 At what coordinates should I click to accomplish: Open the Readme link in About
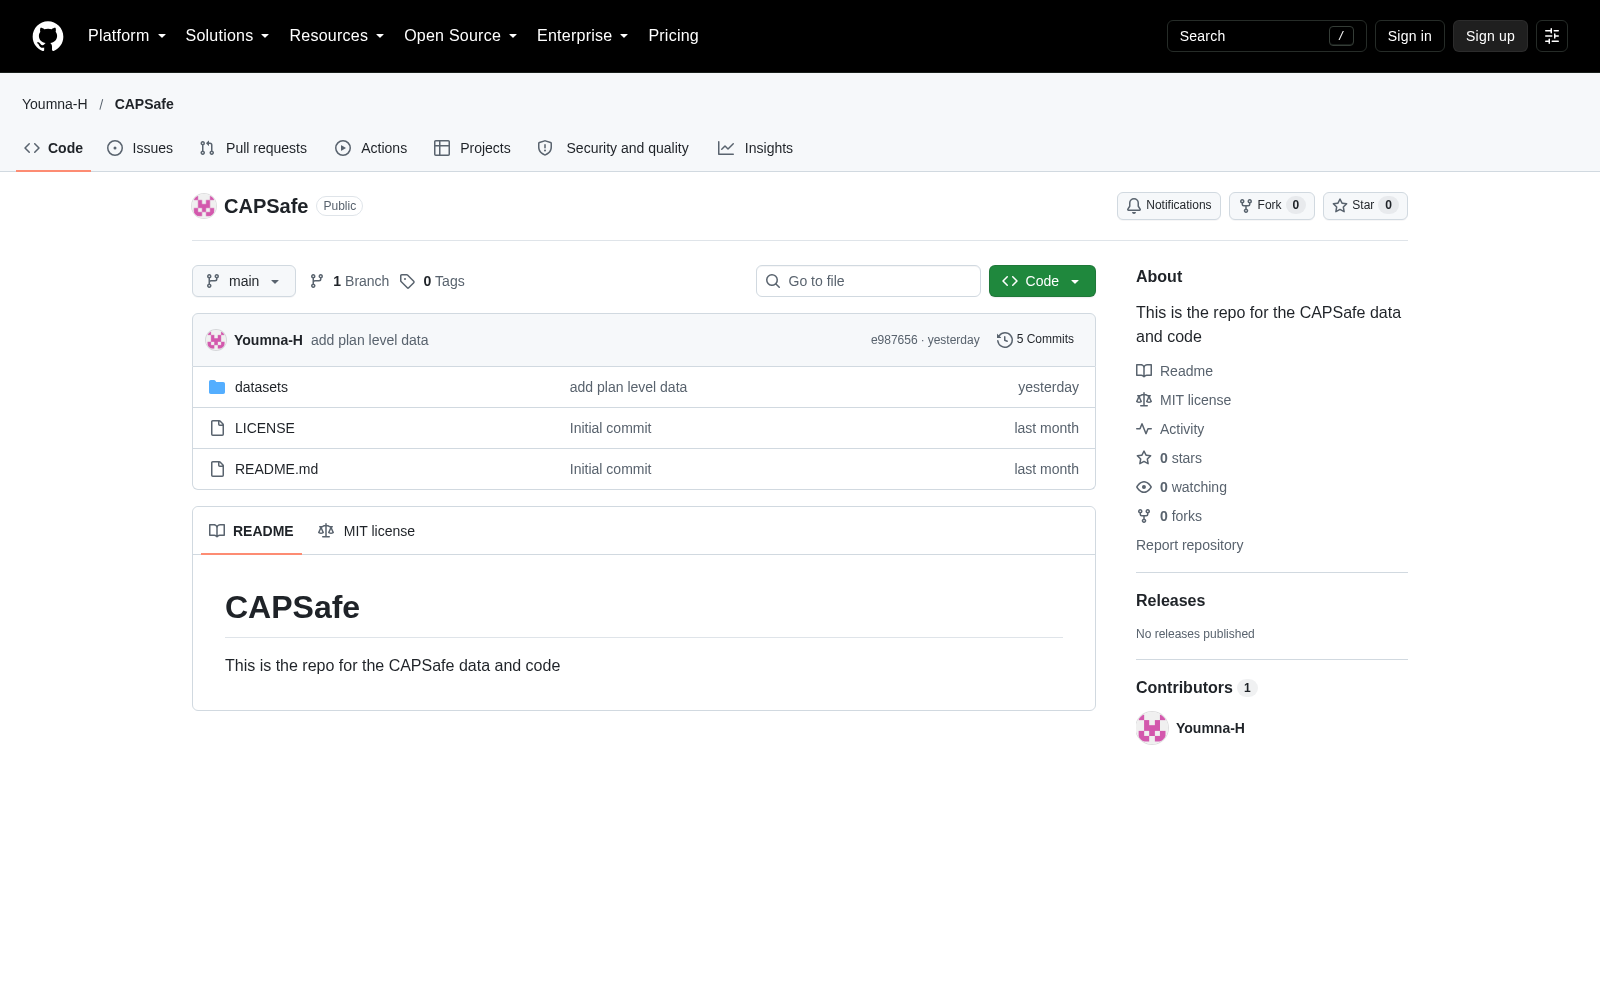point(1174,371)
